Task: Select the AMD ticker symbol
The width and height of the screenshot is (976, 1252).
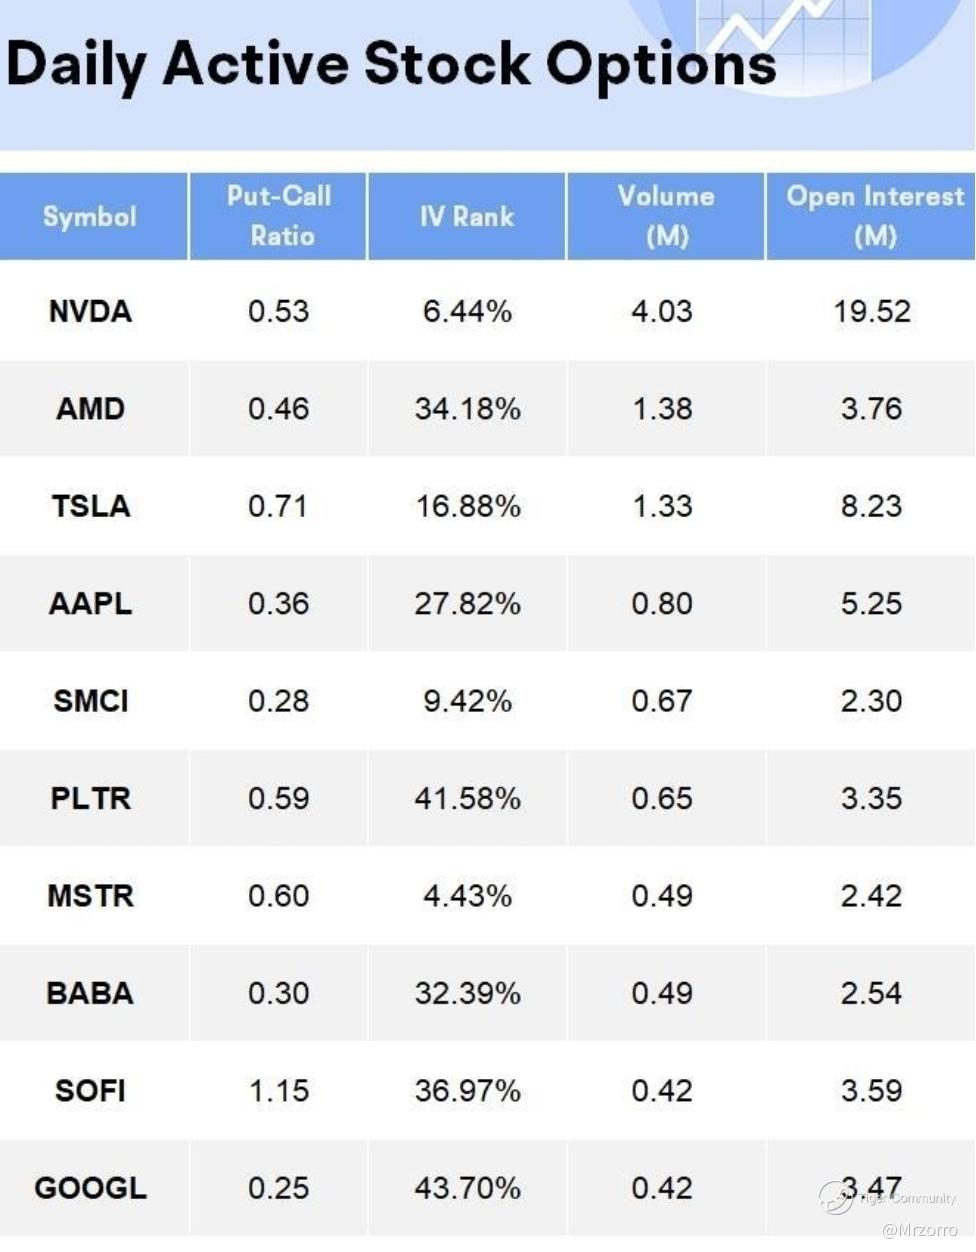Action: 90,409
